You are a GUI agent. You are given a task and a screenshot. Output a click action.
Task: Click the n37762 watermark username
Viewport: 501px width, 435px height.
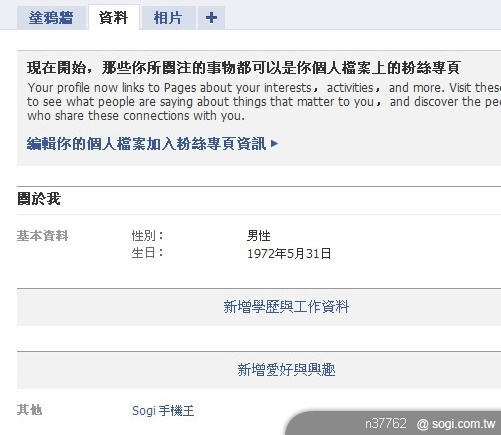[386, 424]
